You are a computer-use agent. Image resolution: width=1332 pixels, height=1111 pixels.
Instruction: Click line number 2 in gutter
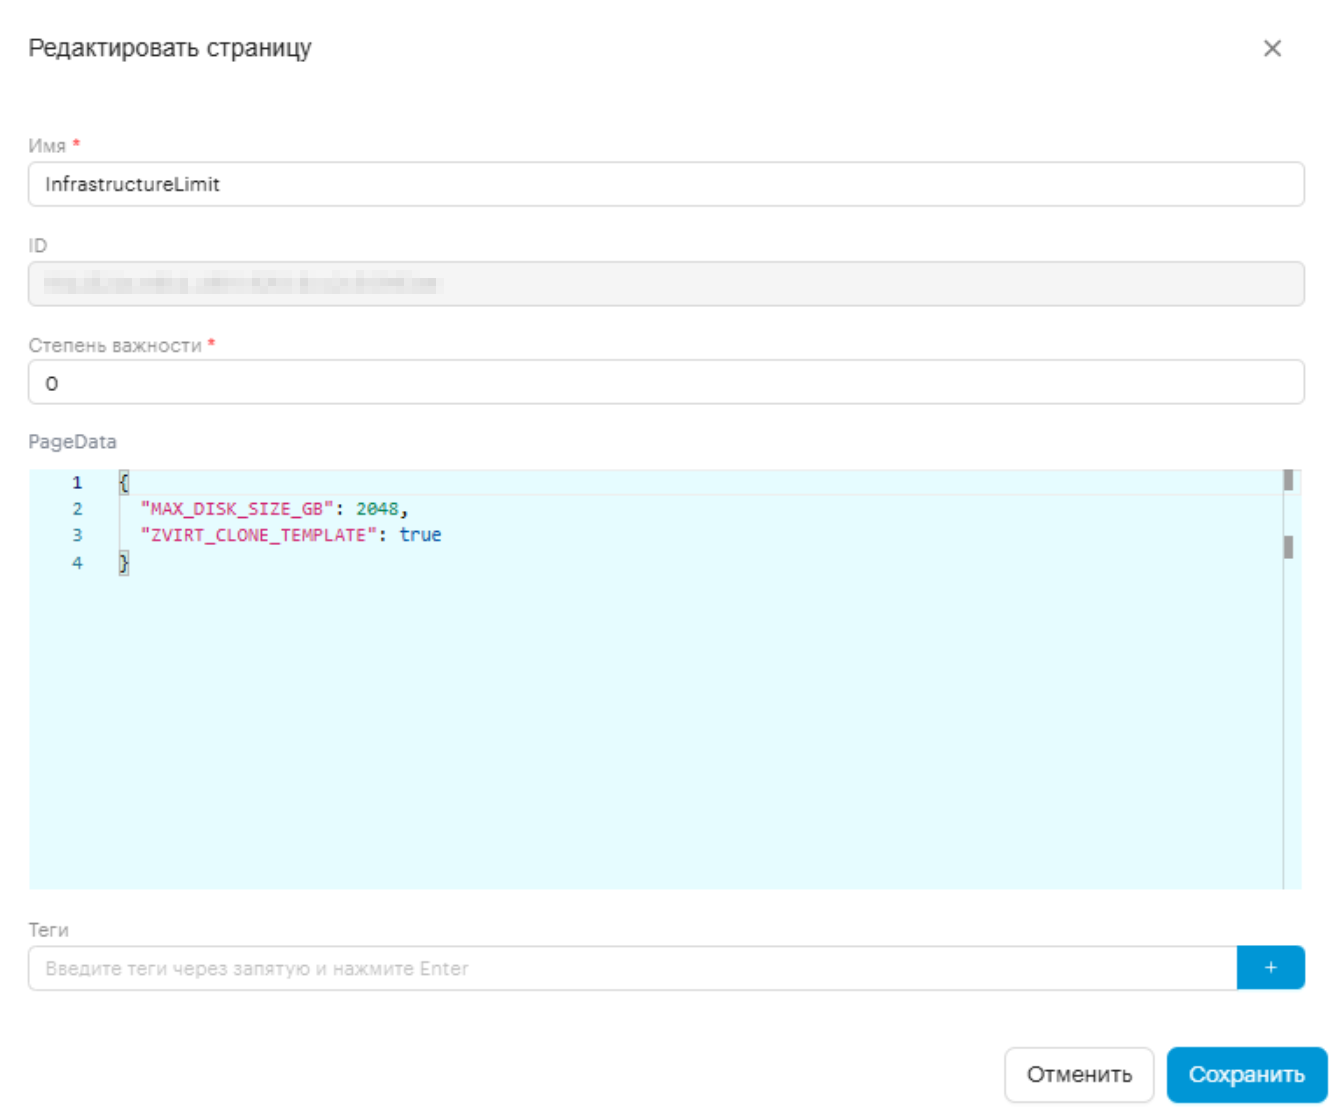77,509
